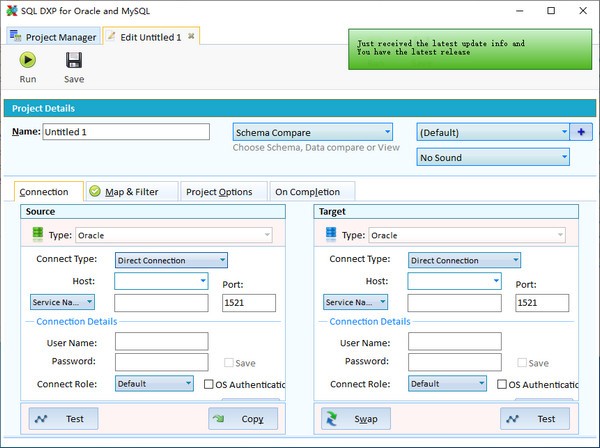
Task: Click the Test button in Target panel
Action: [x=535, y=419]
